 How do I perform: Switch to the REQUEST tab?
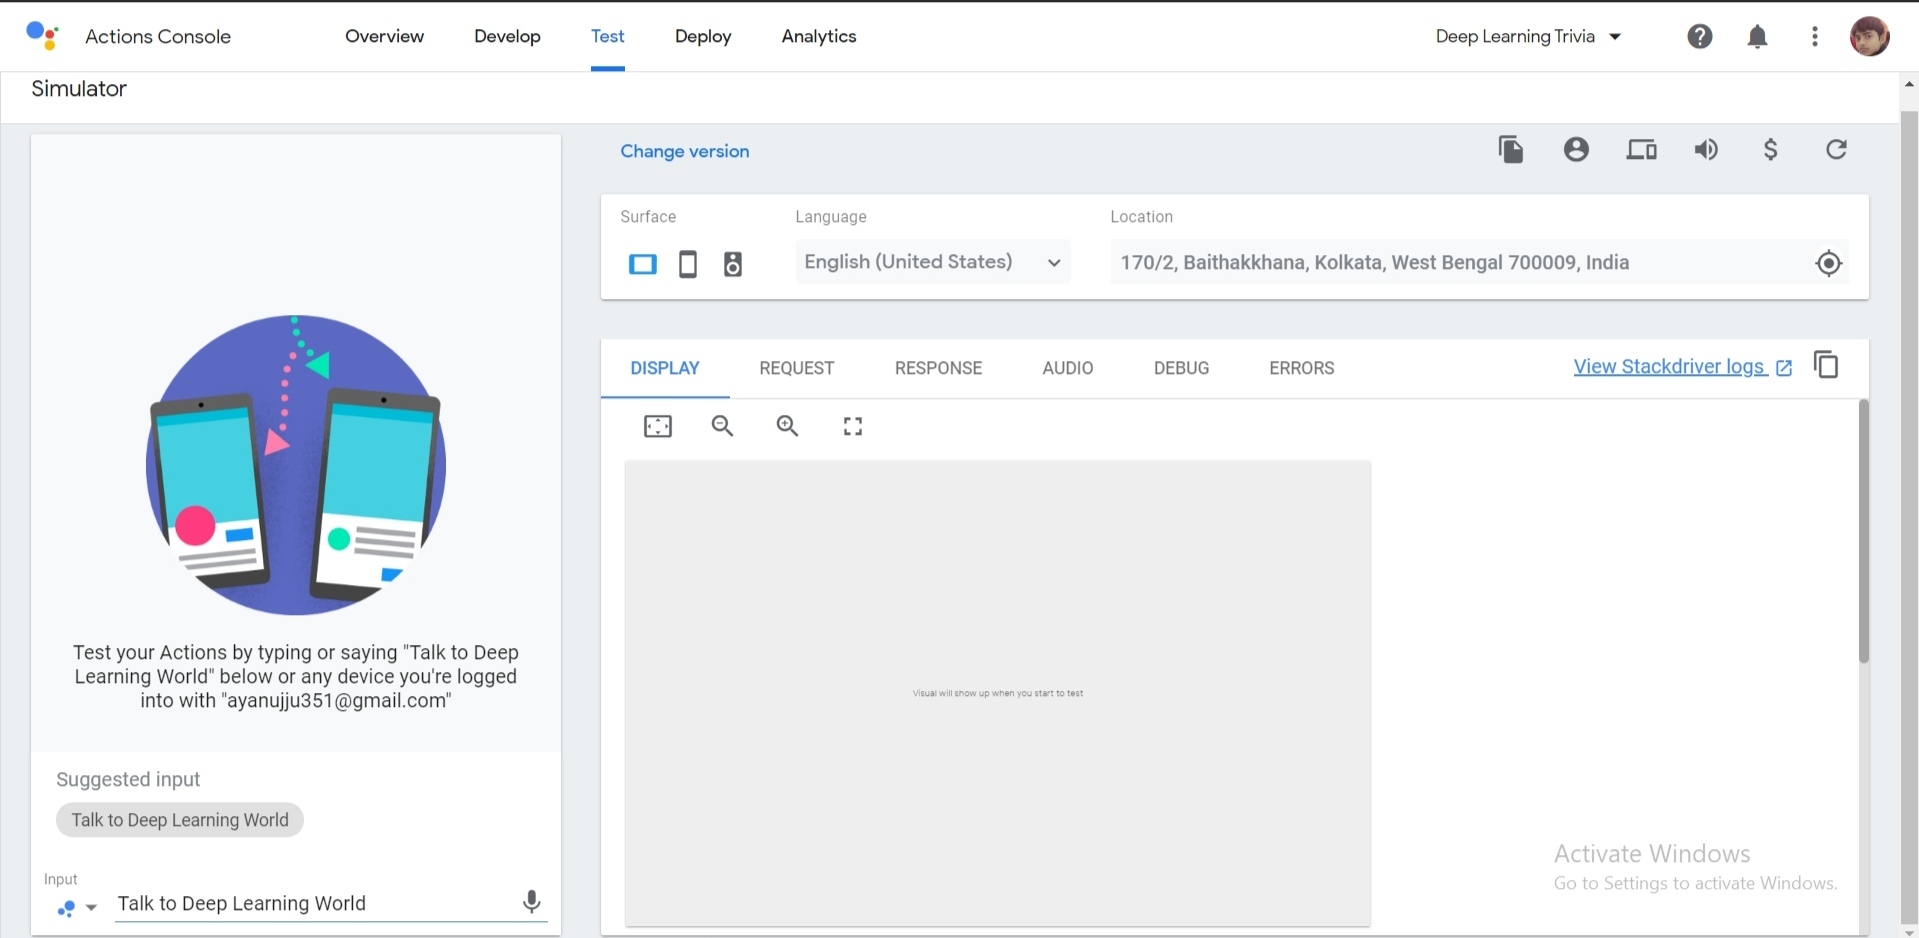(x=796, y=368)
